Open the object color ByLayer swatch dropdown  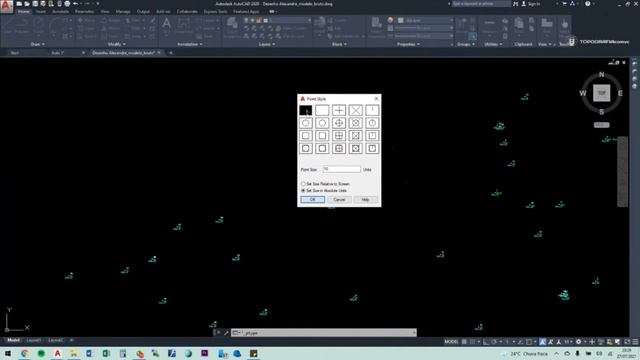(426, 20)
